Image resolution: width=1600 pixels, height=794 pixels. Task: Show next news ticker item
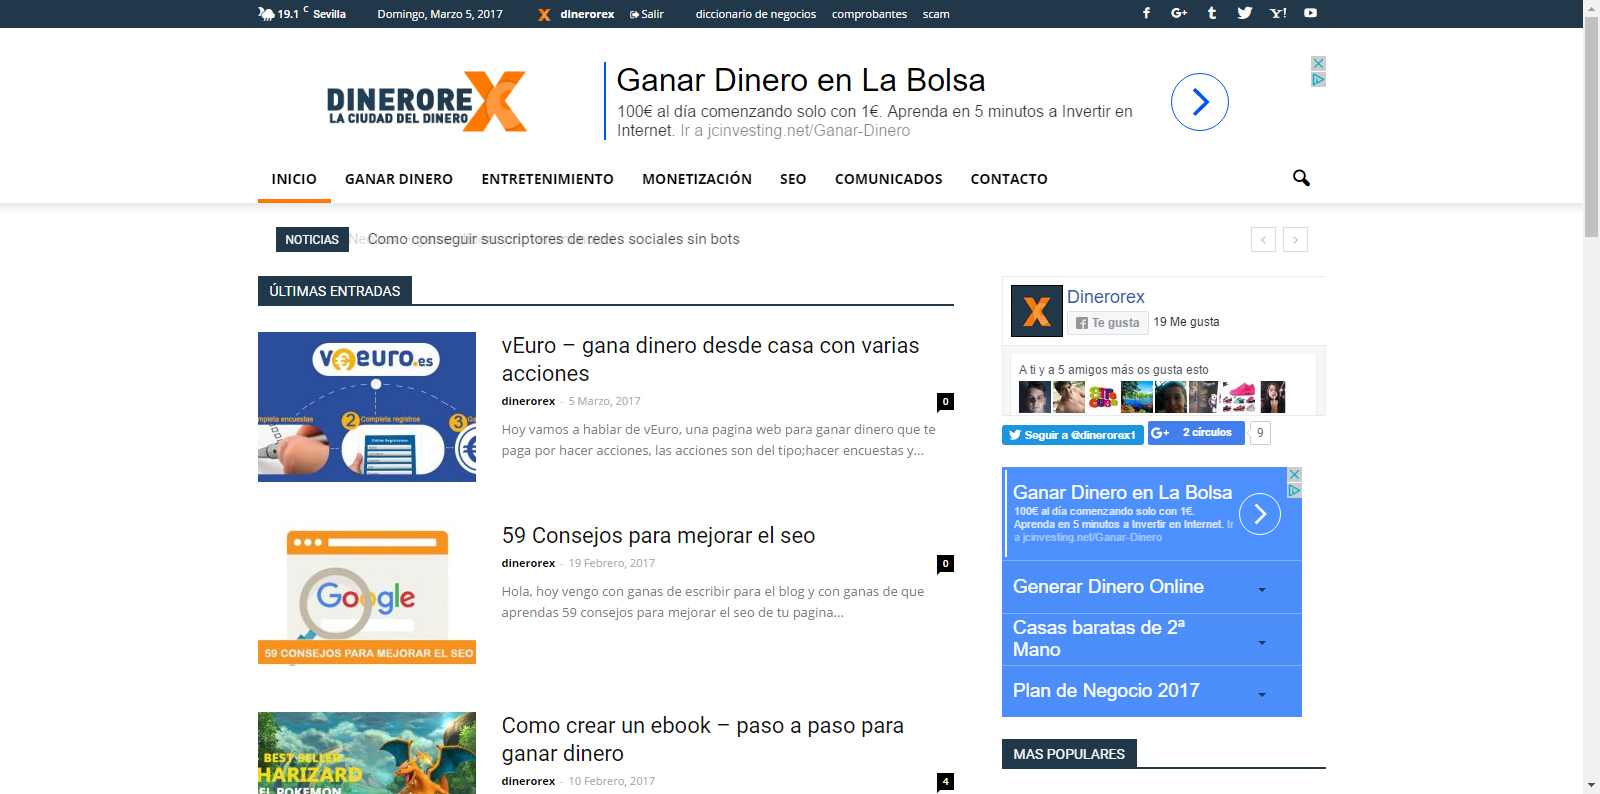[x=1295, y=239]
